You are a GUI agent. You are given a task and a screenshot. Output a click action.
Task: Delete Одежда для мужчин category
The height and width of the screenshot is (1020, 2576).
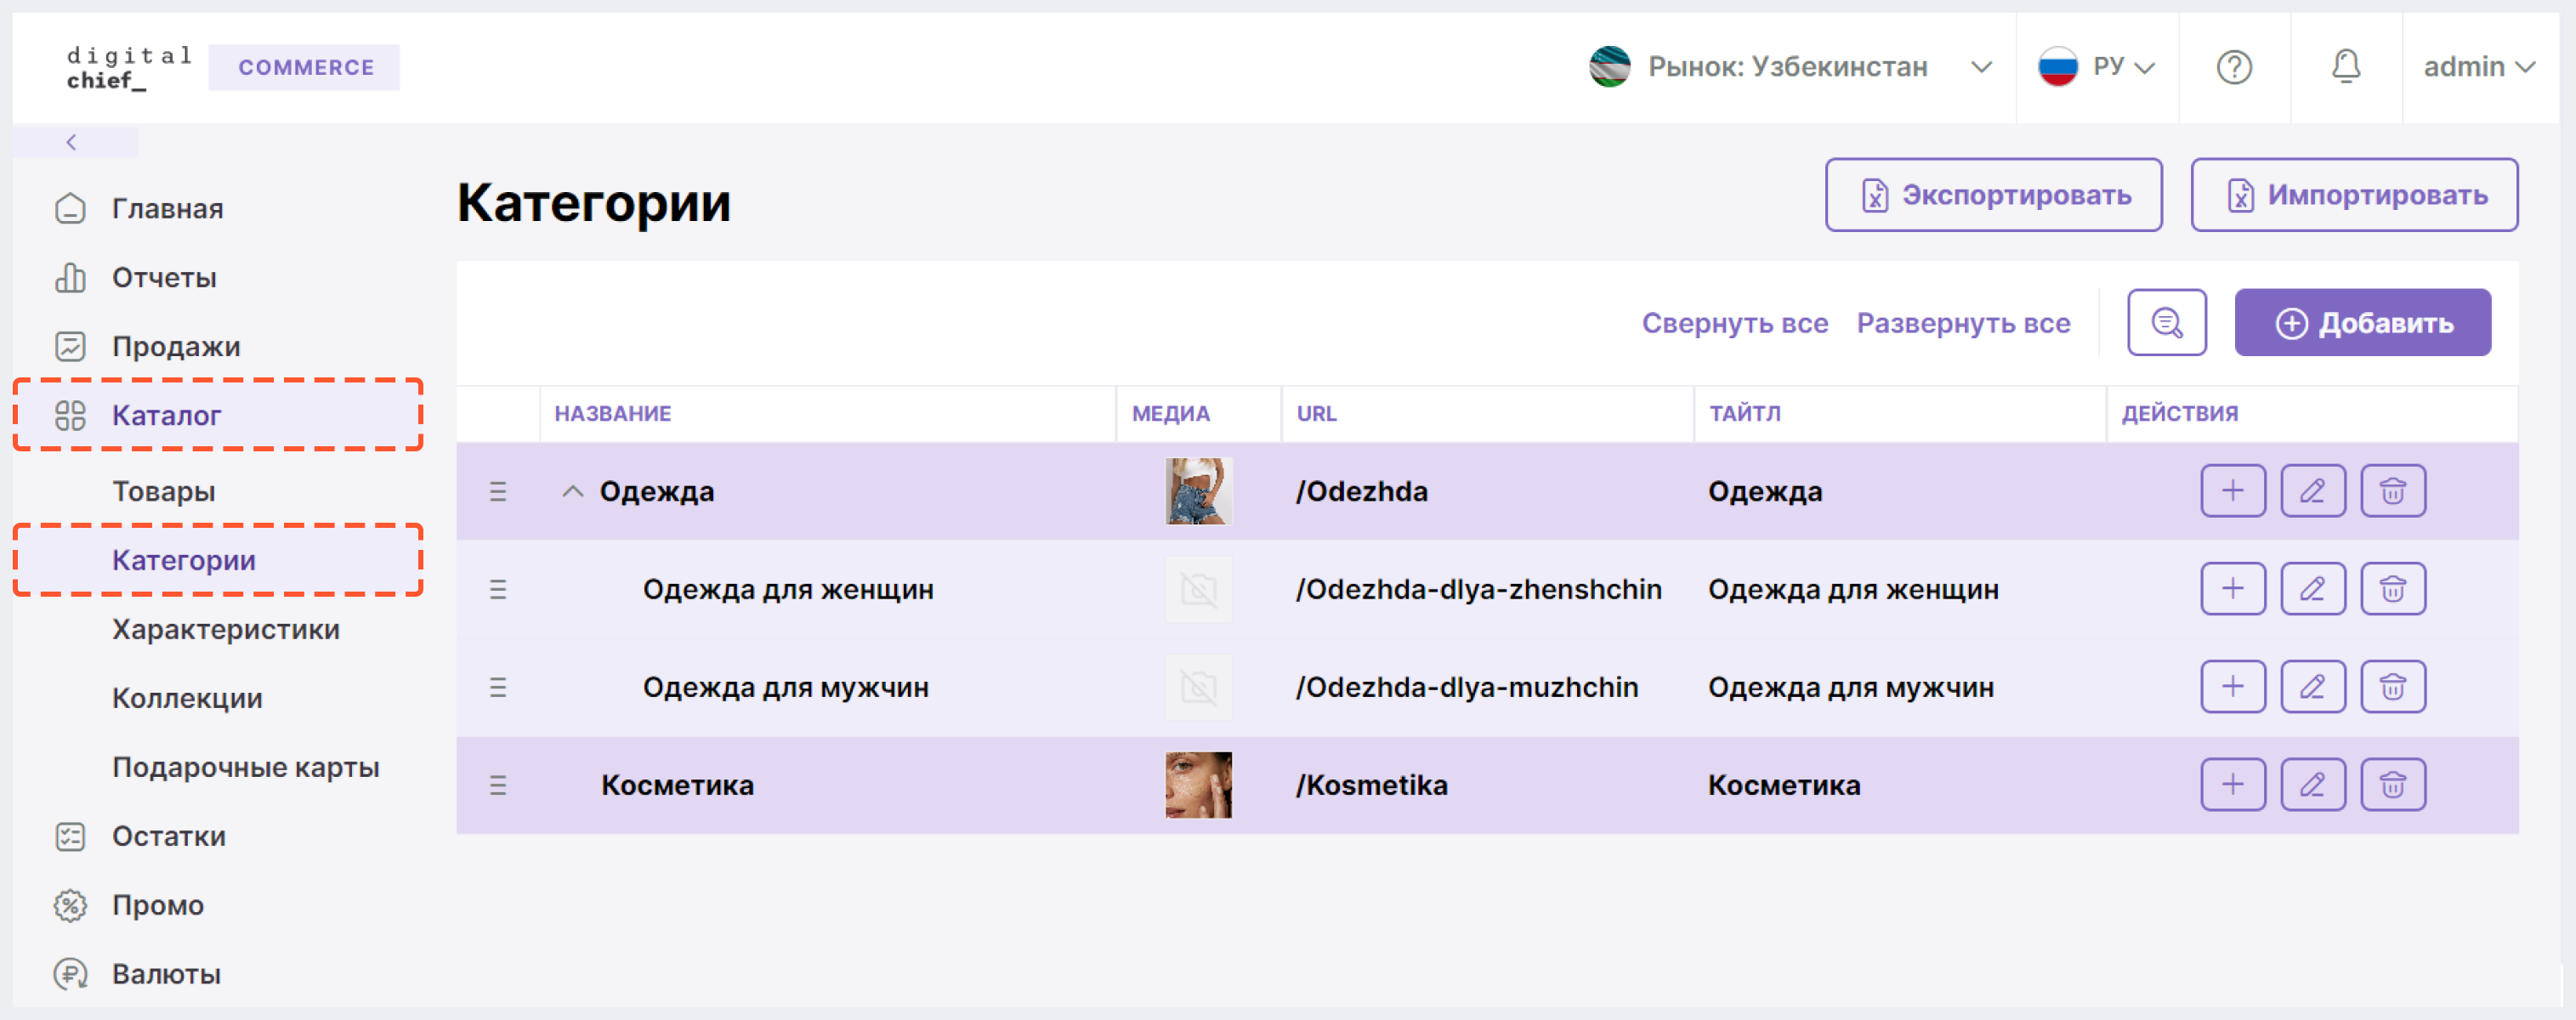pyautogui.click(x=2392, y=687)
